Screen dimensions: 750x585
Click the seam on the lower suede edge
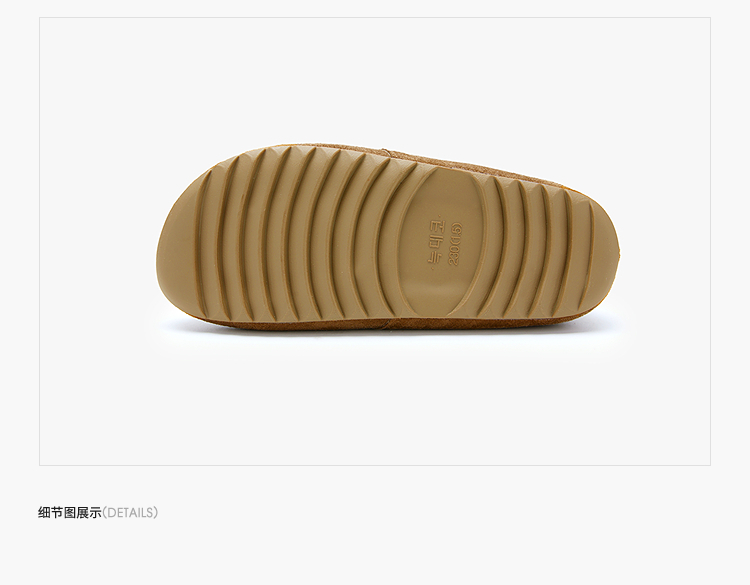pos(384,325)
